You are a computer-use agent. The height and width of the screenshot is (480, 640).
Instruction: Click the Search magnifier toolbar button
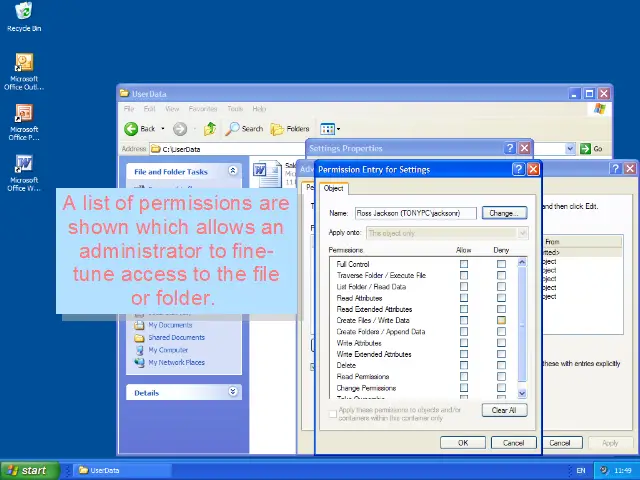[x=244, y=129]
